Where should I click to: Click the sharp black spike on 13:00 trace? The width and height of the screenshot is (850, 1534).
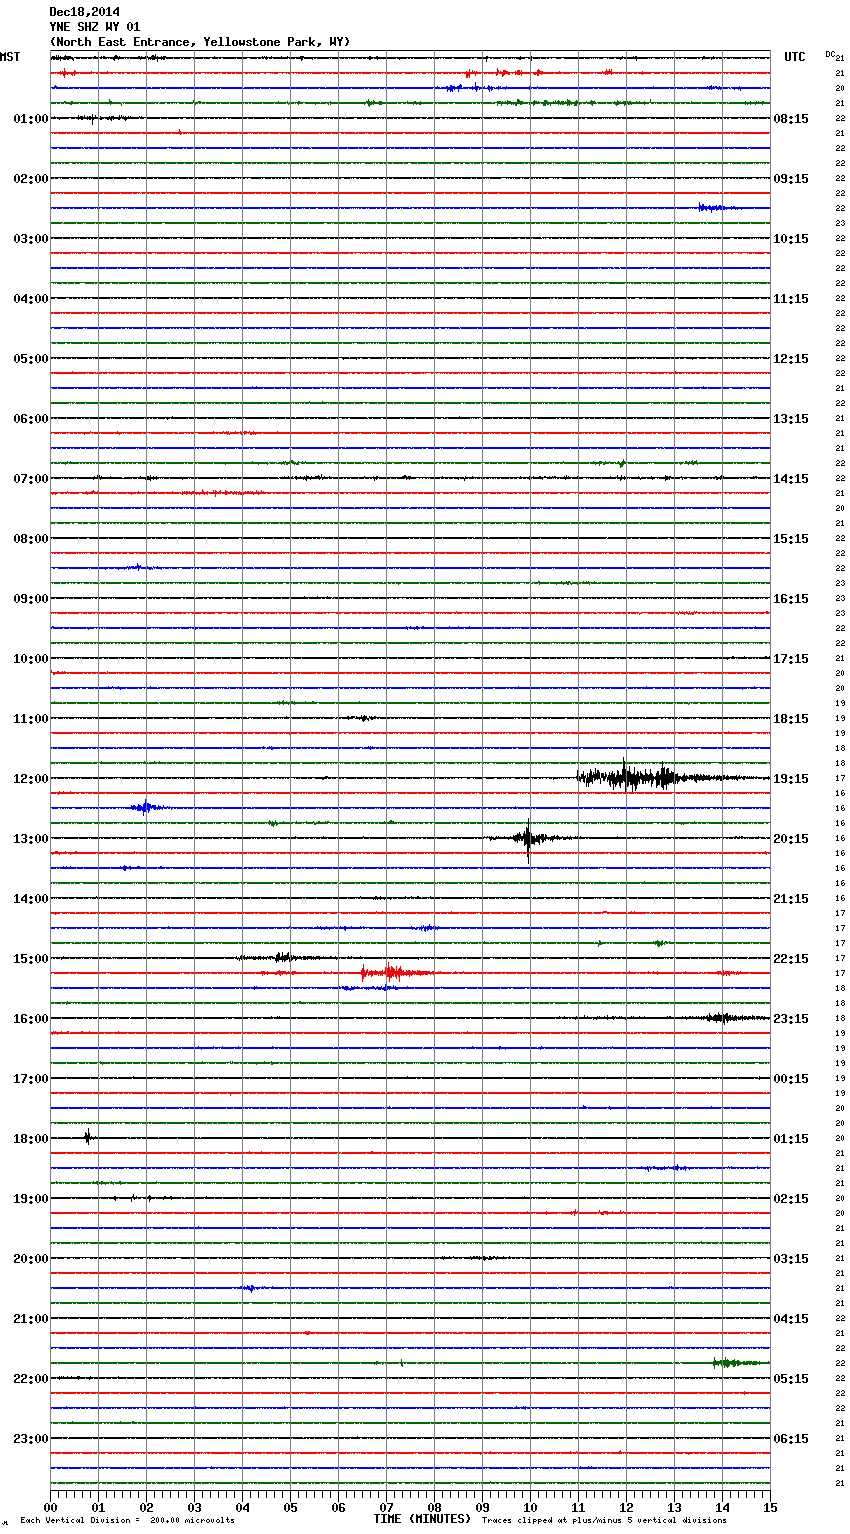point(528,838)
